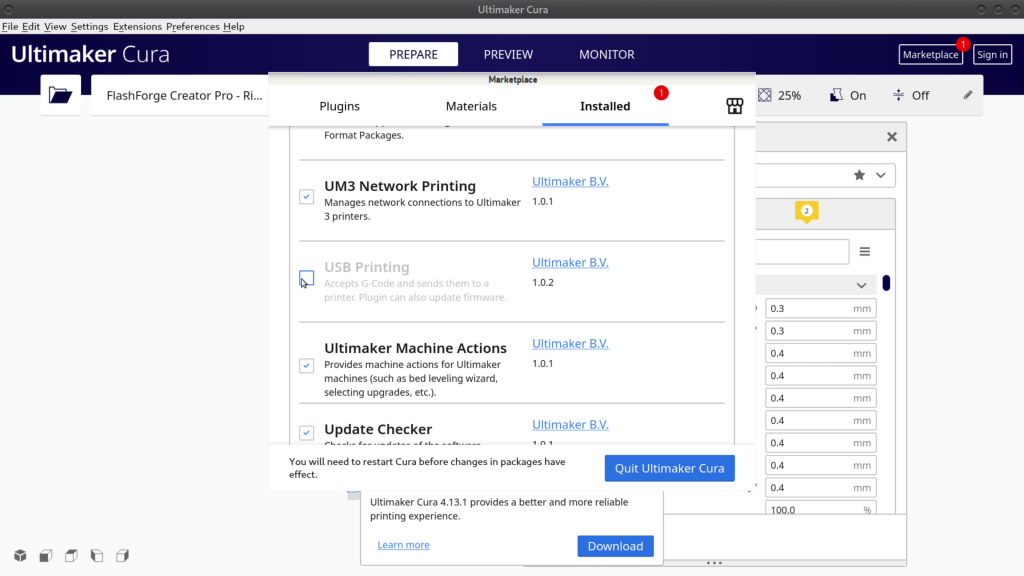Image resolution: width=1024 pixels, height=576 pixels.
Task: Click the first 0.3 mm value field
Action: pyautogui.click(x=820, y=308)
